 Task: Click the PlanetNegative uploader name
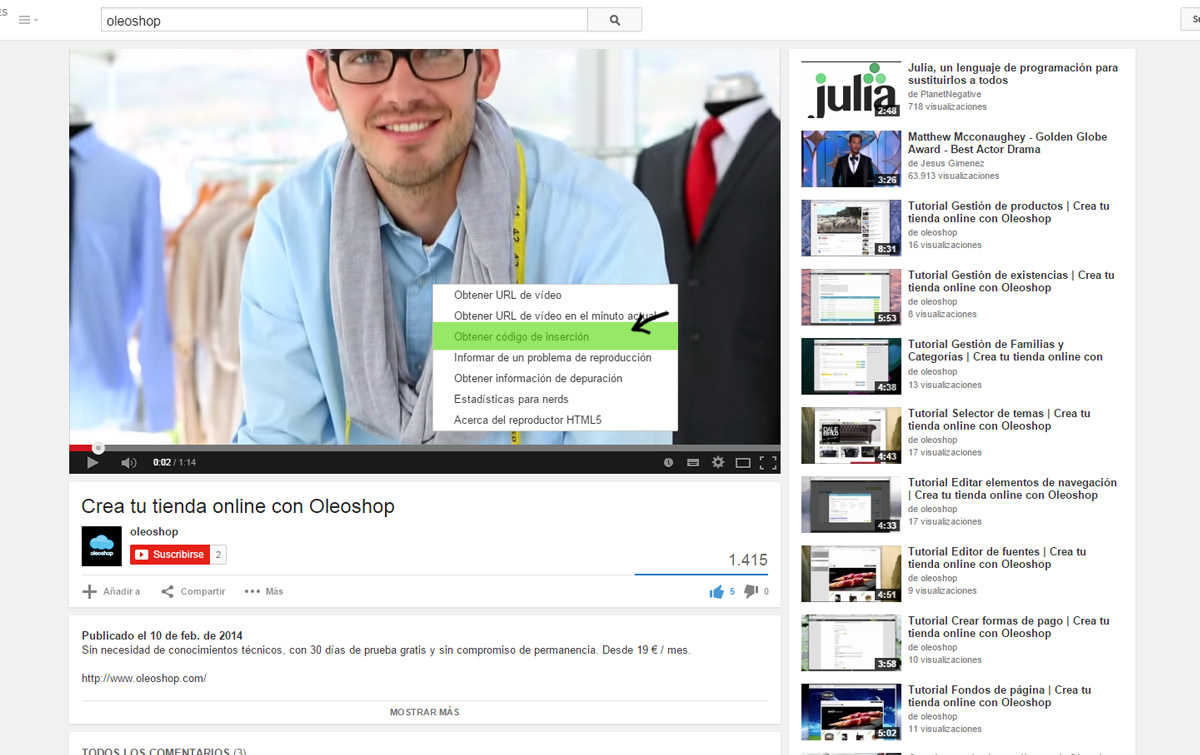[x=952, y=94]
